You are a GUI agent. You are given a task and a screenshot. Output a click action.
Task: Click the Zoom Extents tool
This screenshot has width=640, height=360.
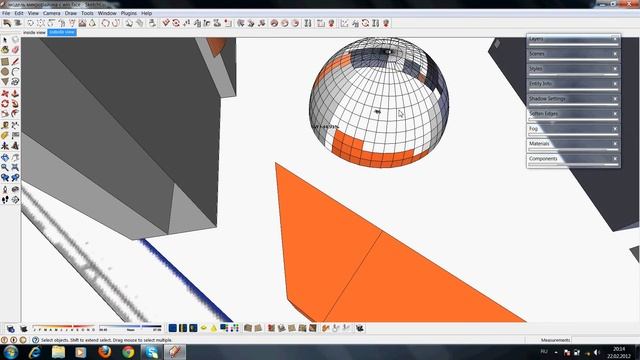(15, 167)
